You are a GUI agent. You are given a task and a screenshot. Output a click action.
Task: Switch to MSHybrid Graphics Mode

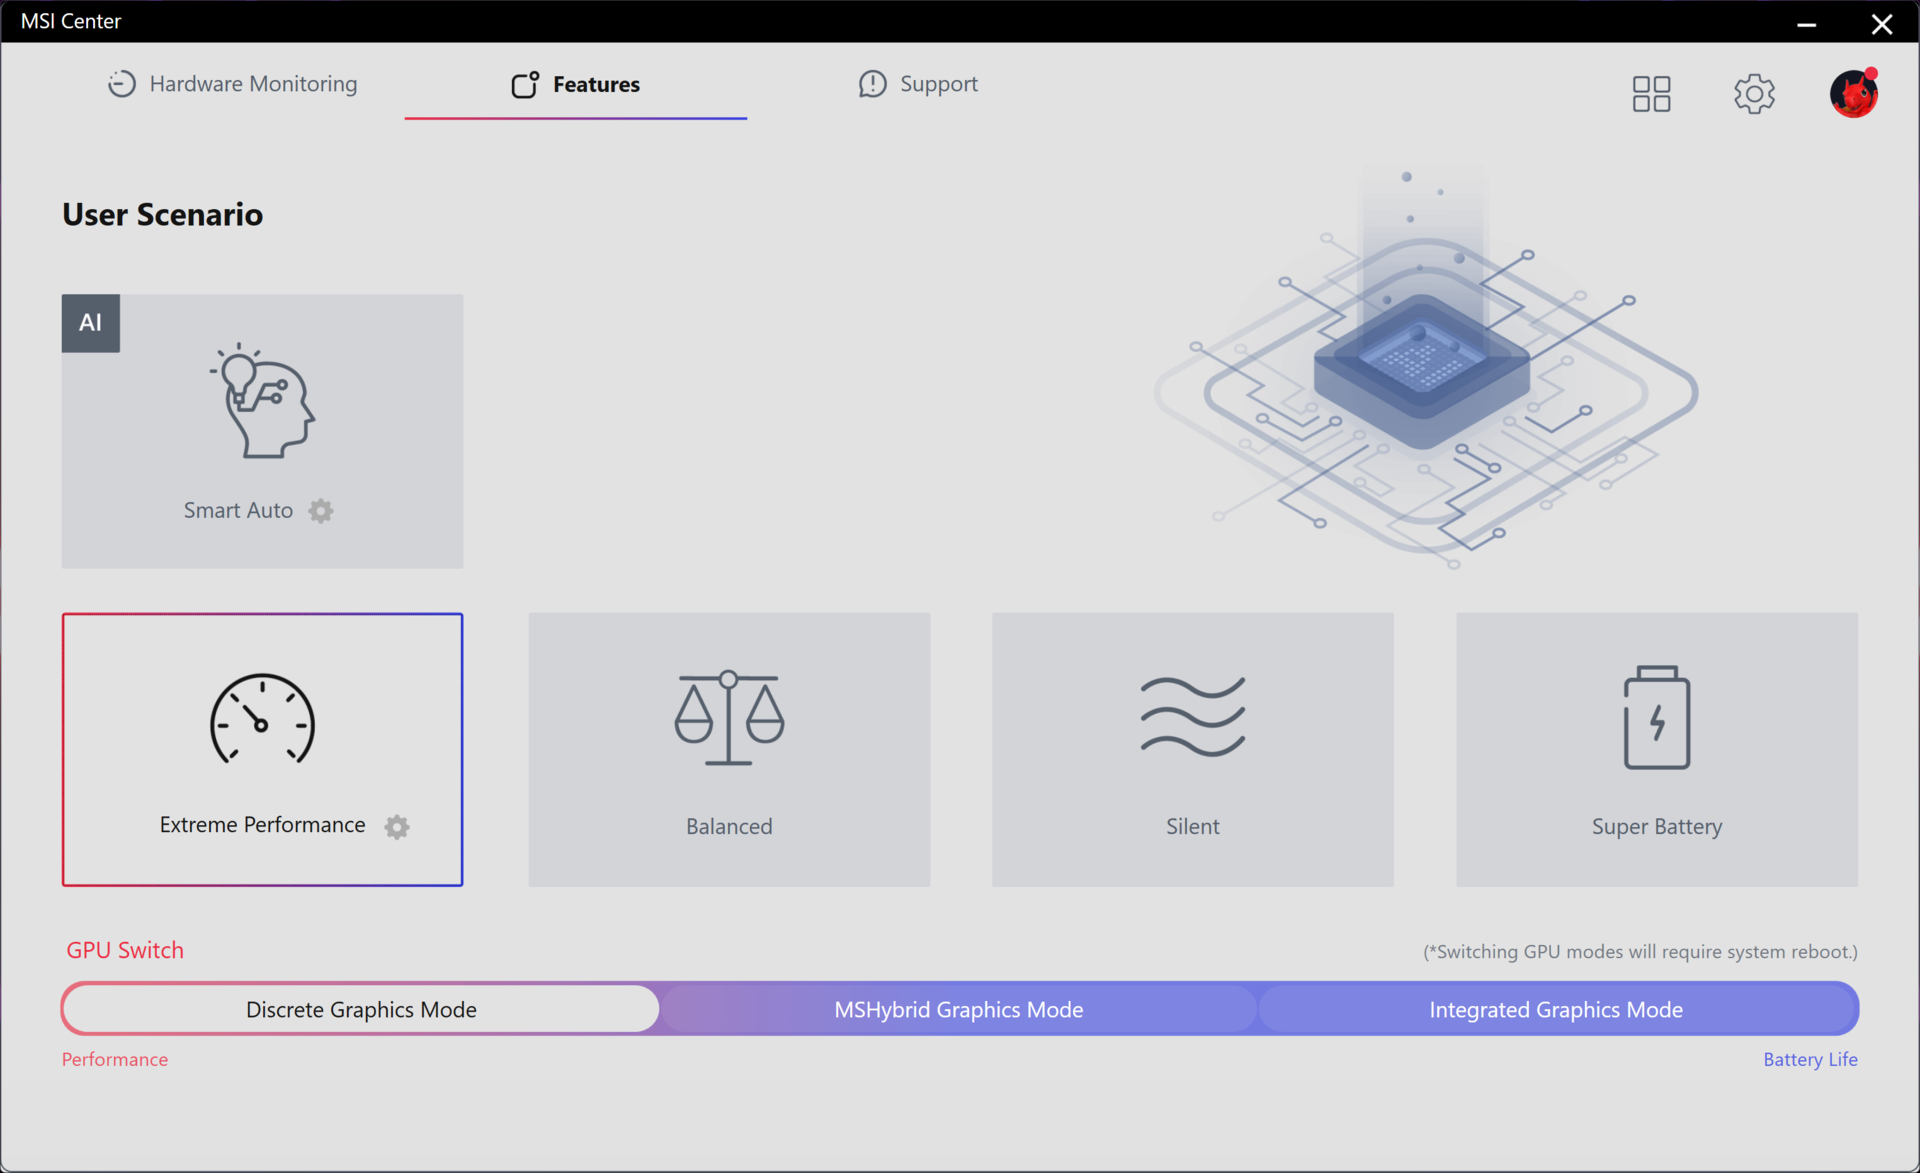click(x=958, y=1009)
